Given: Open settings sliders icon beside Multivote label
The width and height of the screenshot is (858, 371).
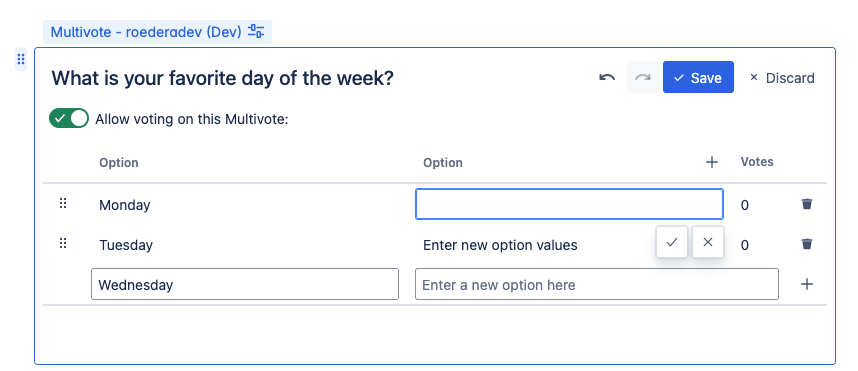Looking at the screenshot, I should (x=256, y=31).
